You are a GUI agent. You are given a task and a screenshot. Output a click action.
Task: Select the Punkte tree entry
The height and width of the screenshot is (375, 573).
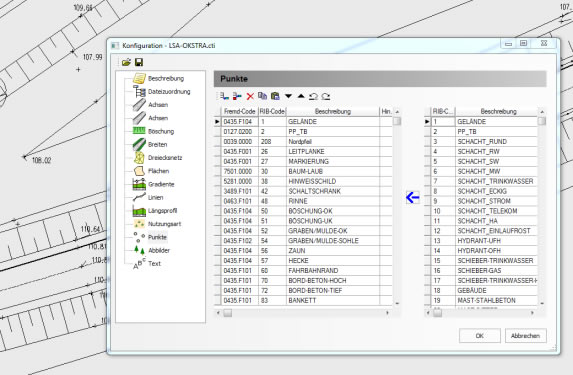point(157,237)
